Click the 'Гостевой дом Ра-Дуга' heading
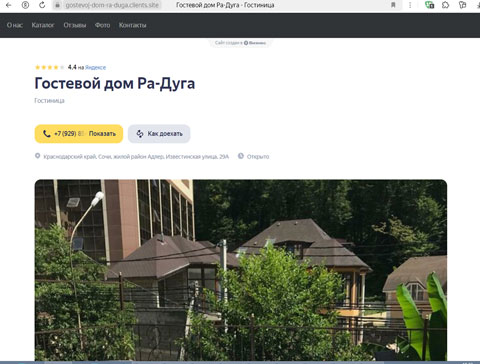Viewport: 480px width, 364px height. tap(115, 83)
